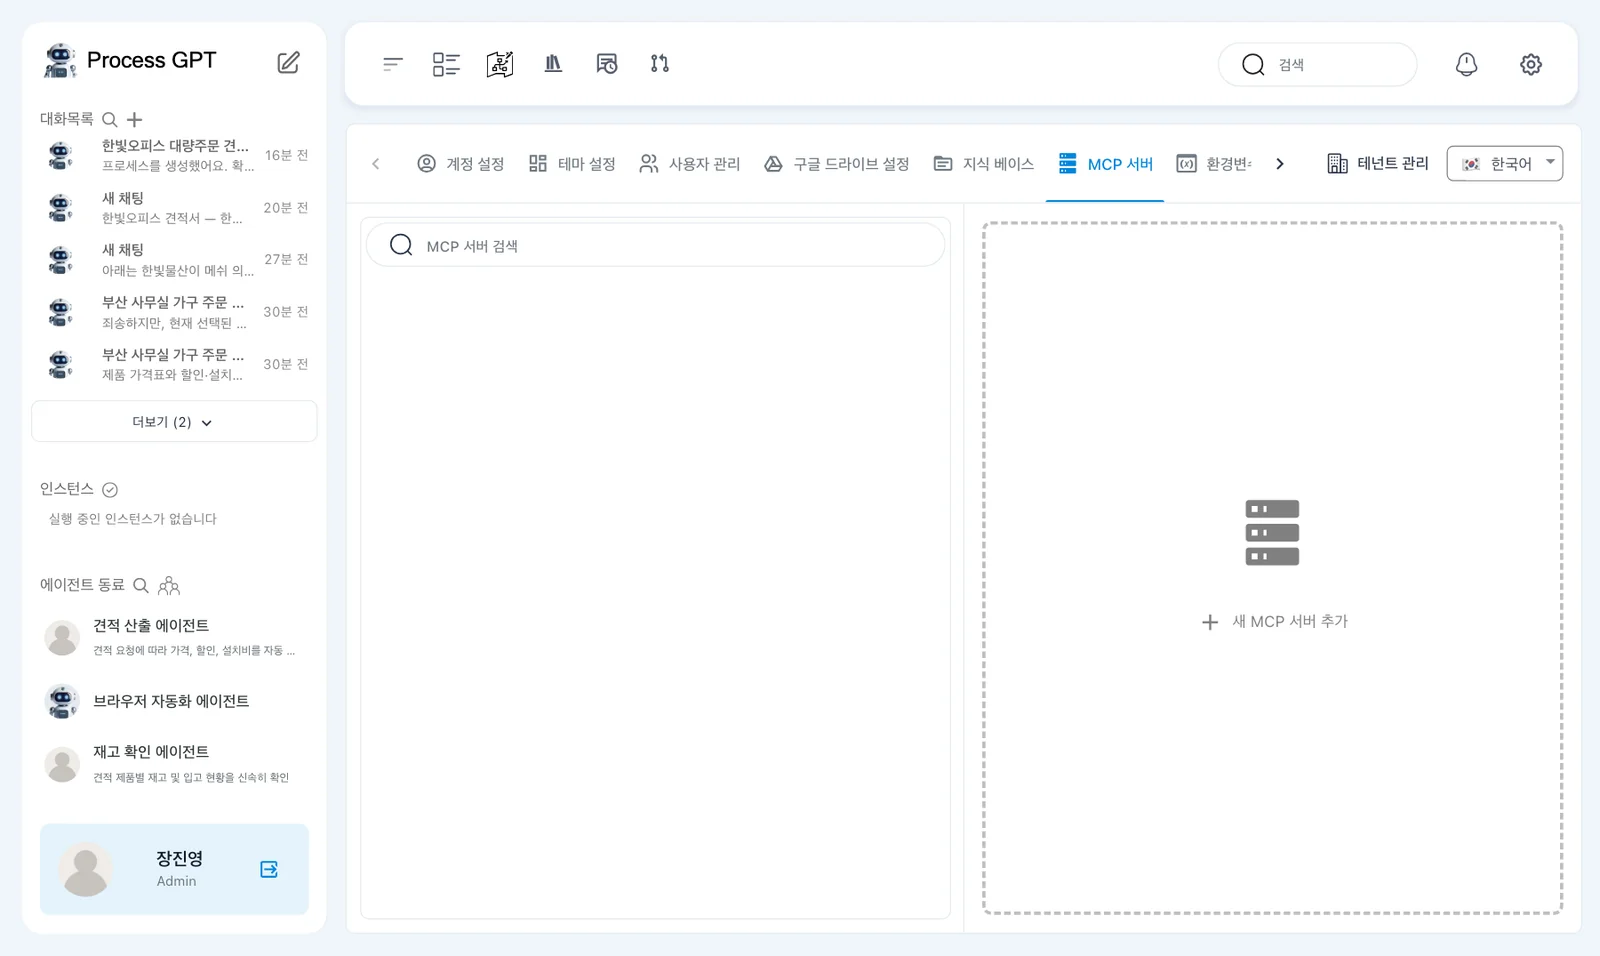Search agent colleagues with magnifier icon

pos(141,585)
